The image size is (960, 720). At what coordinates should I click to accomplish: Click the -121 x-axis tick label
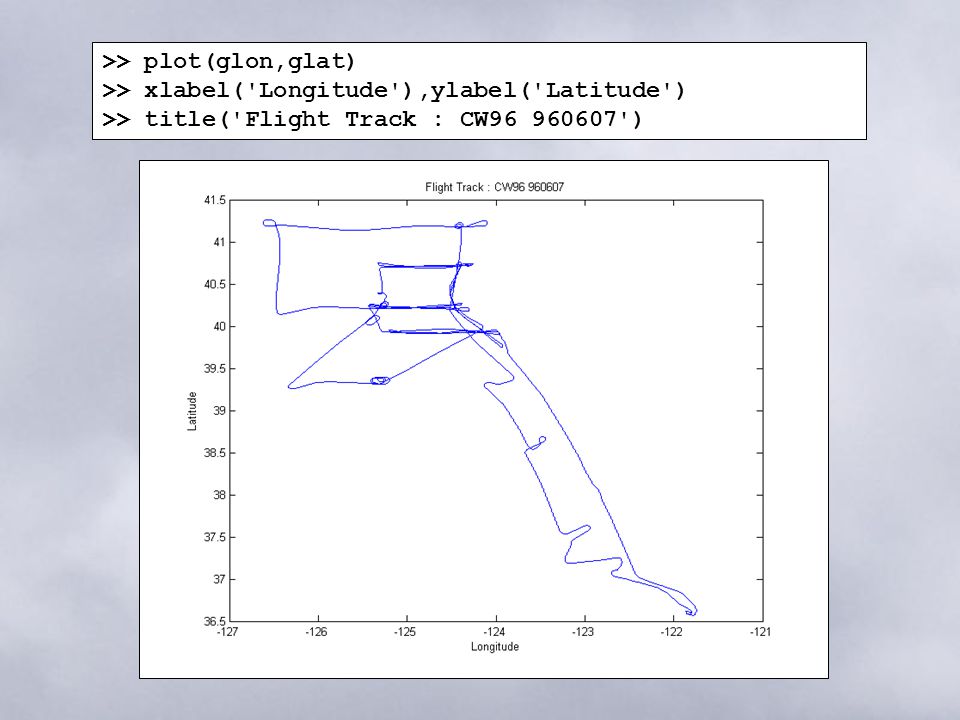click(760, 632)
